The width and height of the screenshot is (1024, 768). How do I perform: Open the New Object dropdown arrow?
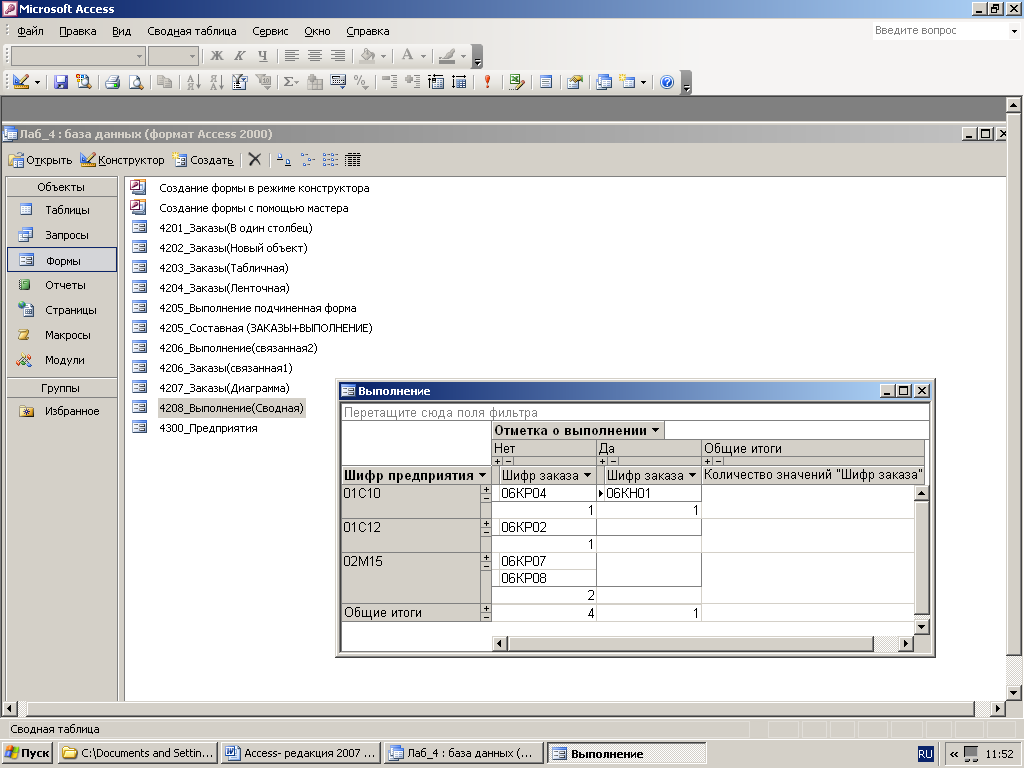coord(643,82)
